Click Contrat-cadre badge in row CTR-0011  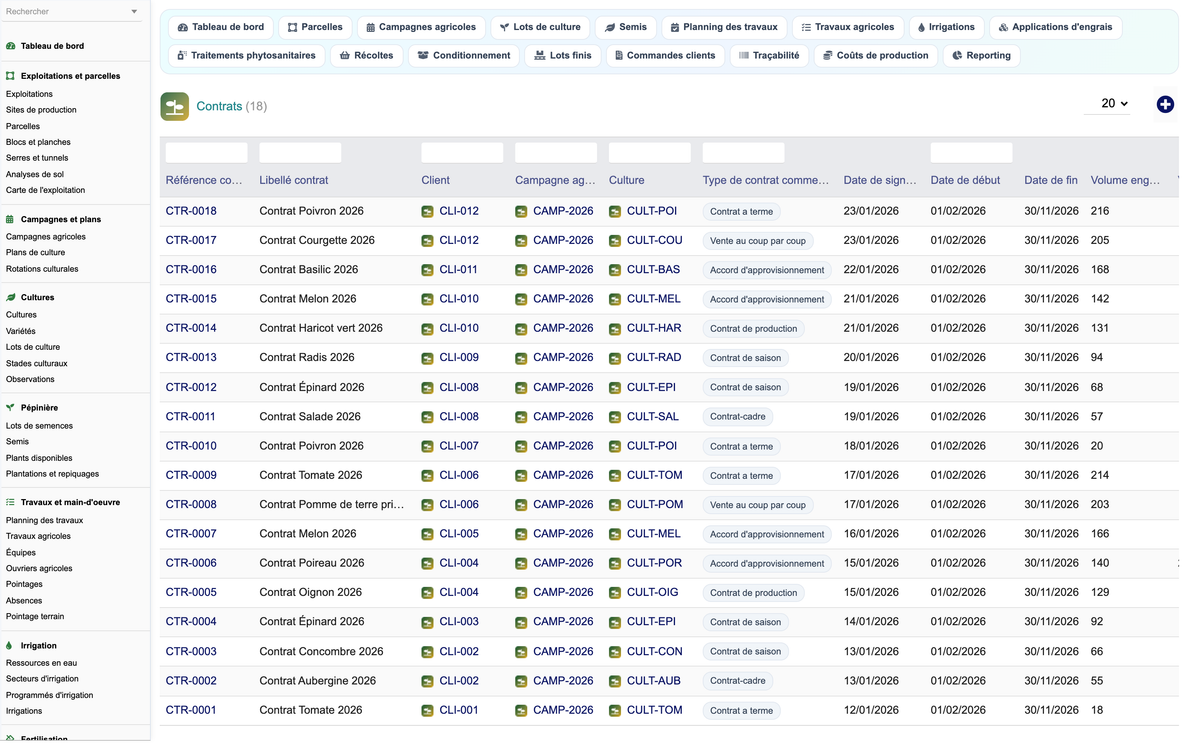pos(738,417)
